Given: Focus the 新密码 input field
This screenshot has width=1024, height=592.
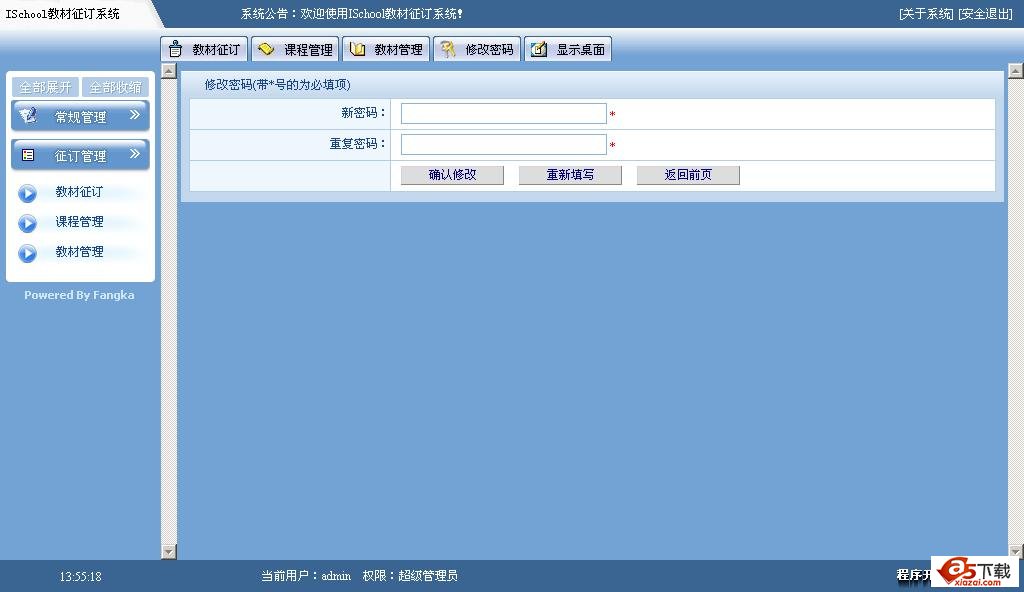Looking at the screenshot, I should 504,113.
